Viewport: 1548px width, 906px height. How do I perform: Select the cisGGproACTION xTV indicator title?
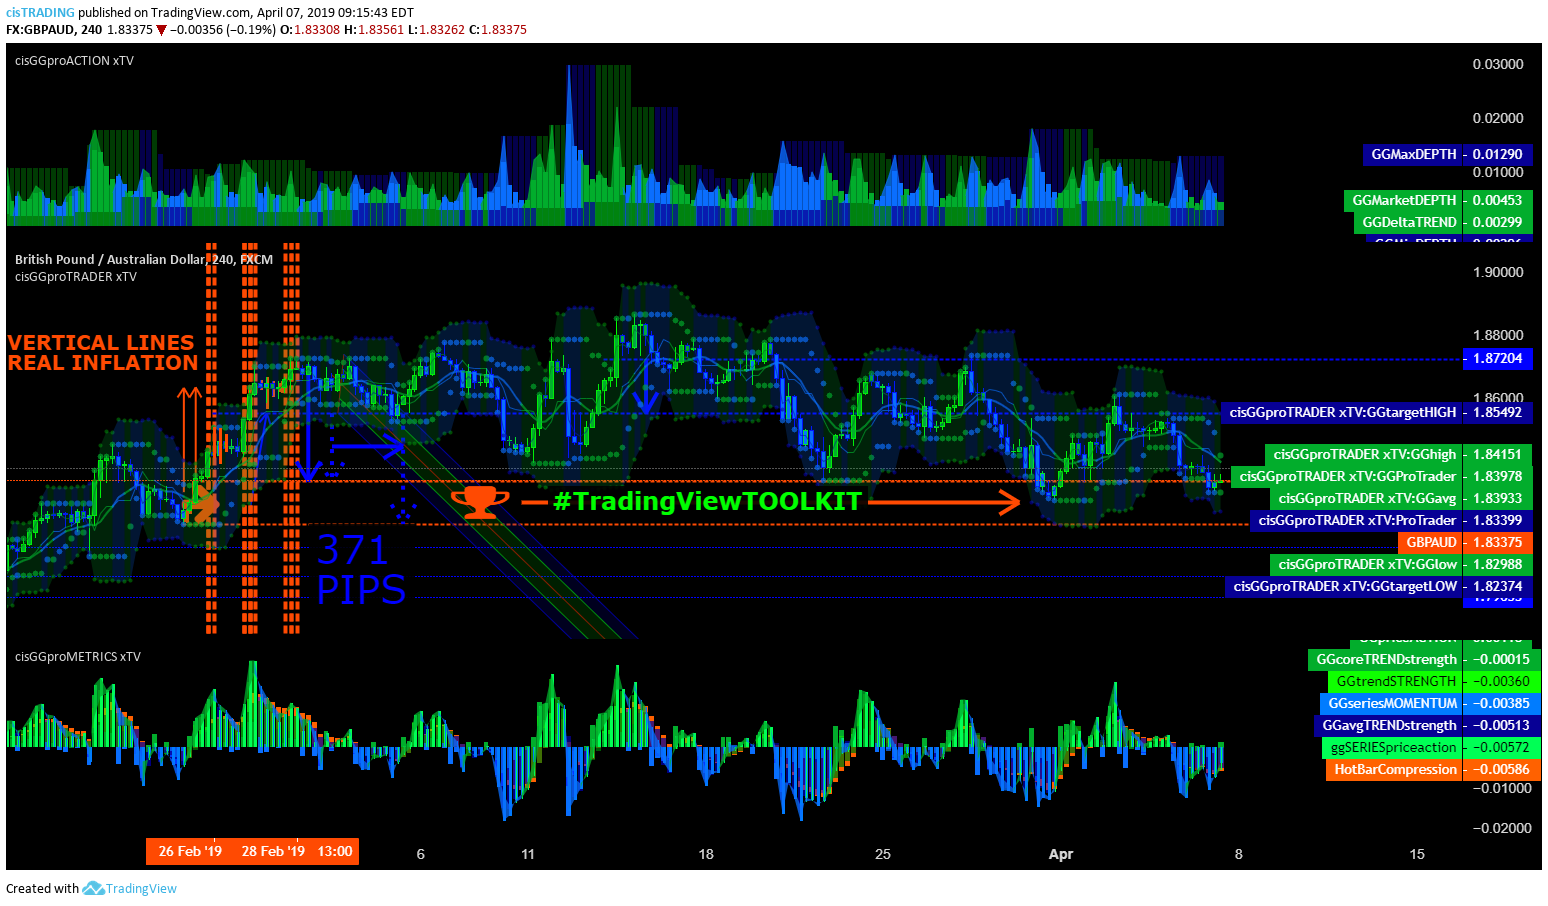coord(74,61)
